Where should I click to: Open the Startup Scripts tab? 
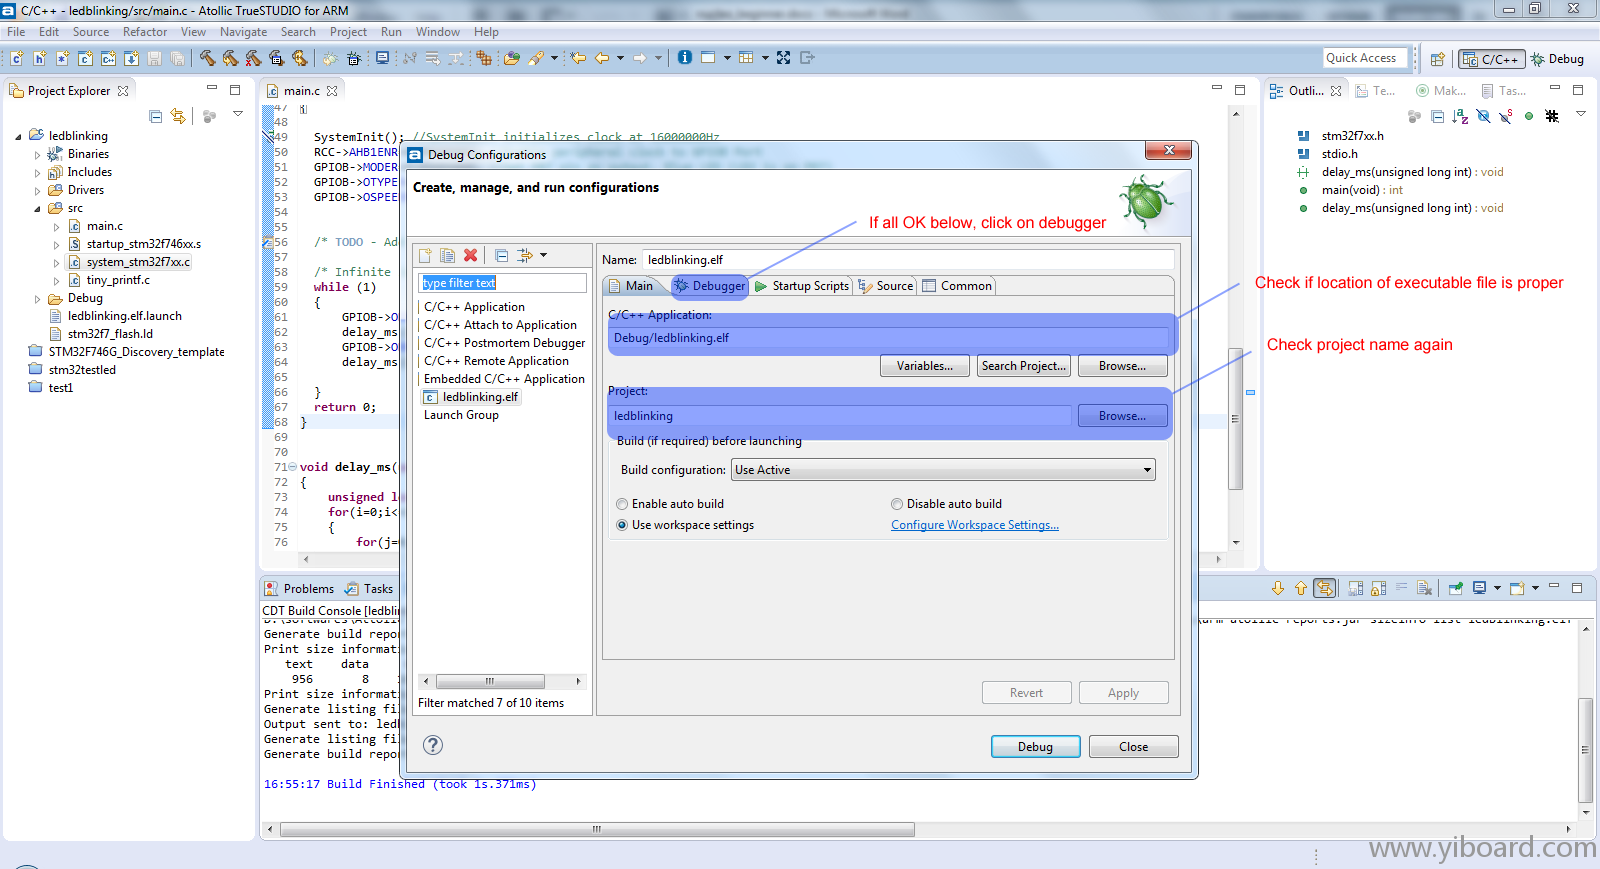pos(802,286)
